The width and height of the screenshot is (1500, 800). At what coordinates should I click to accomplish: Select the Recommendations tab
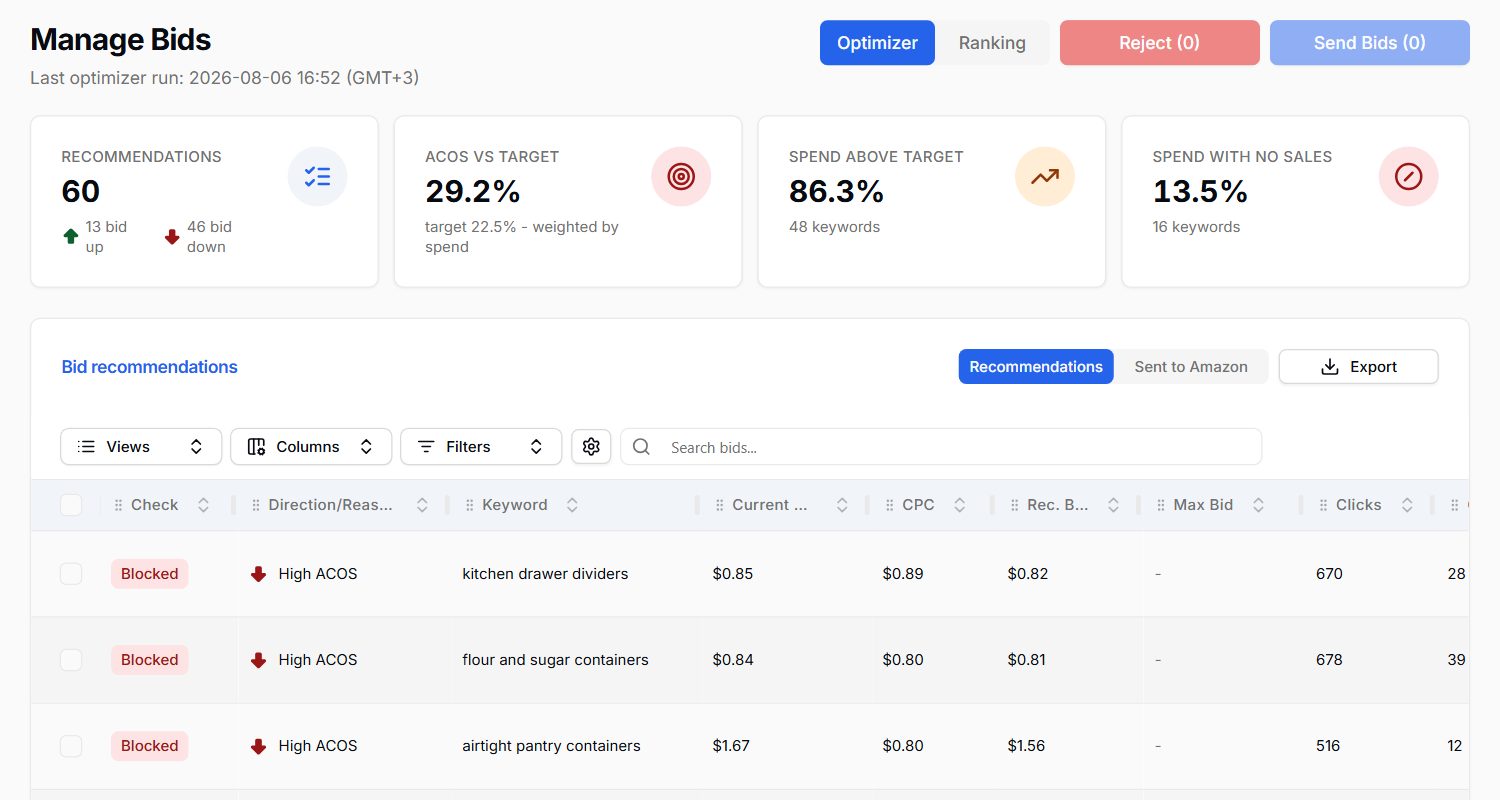tap(1036, 367)
